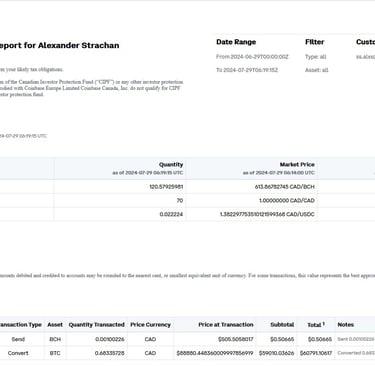Click the CIPF investor protection disclaimer paragraph

click(x=92, y=88)
